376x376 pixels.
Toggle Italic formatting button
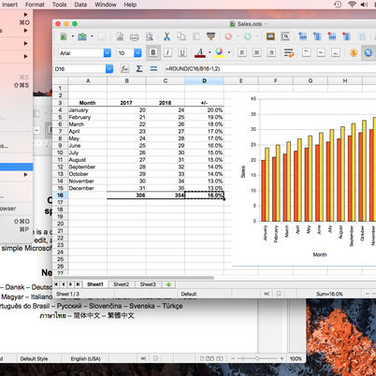click(168, 53)
